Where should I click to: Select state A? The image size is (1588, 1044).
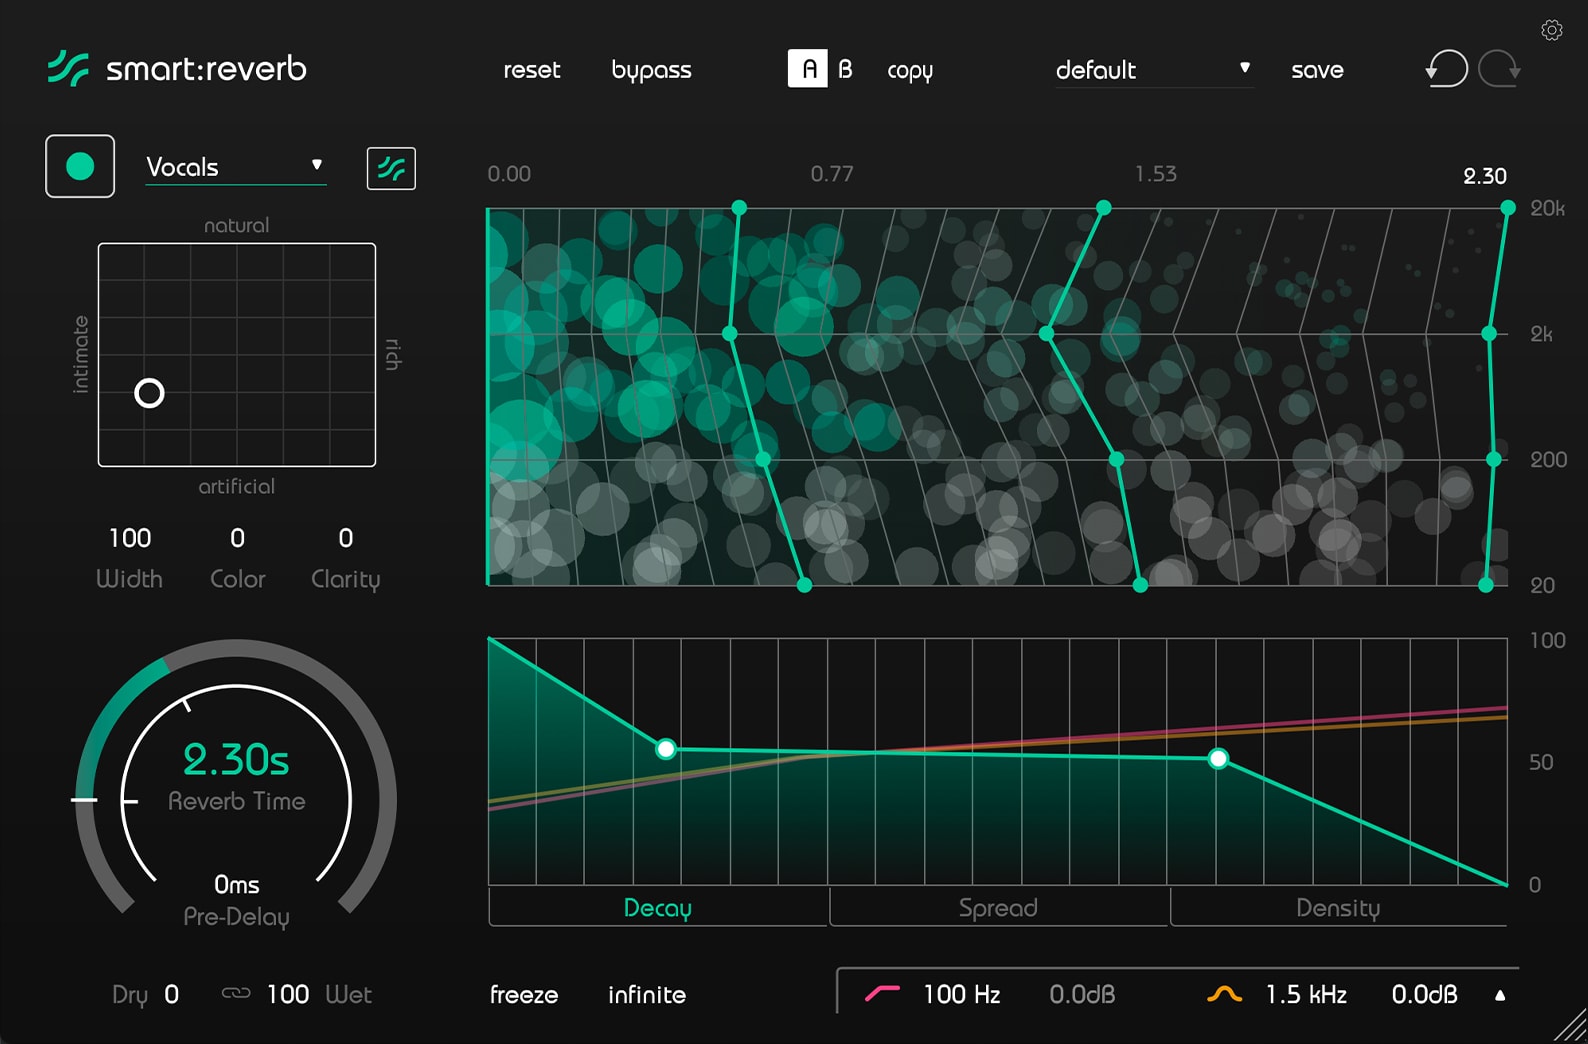coord(808,68)
